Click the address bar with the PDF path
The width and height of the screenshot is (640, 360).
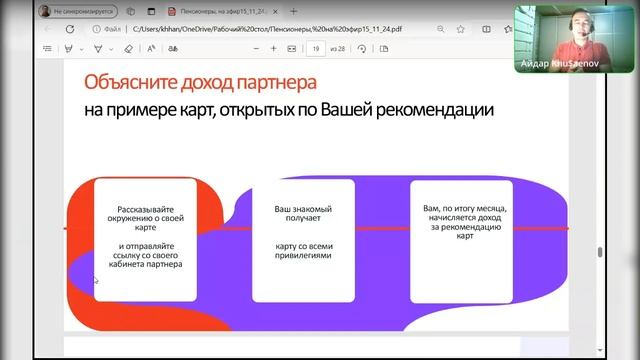(267, 29)
